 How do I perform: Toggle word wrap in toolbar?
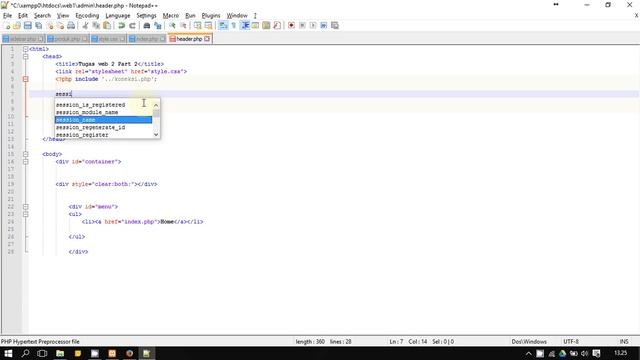(x=223, y=26)
